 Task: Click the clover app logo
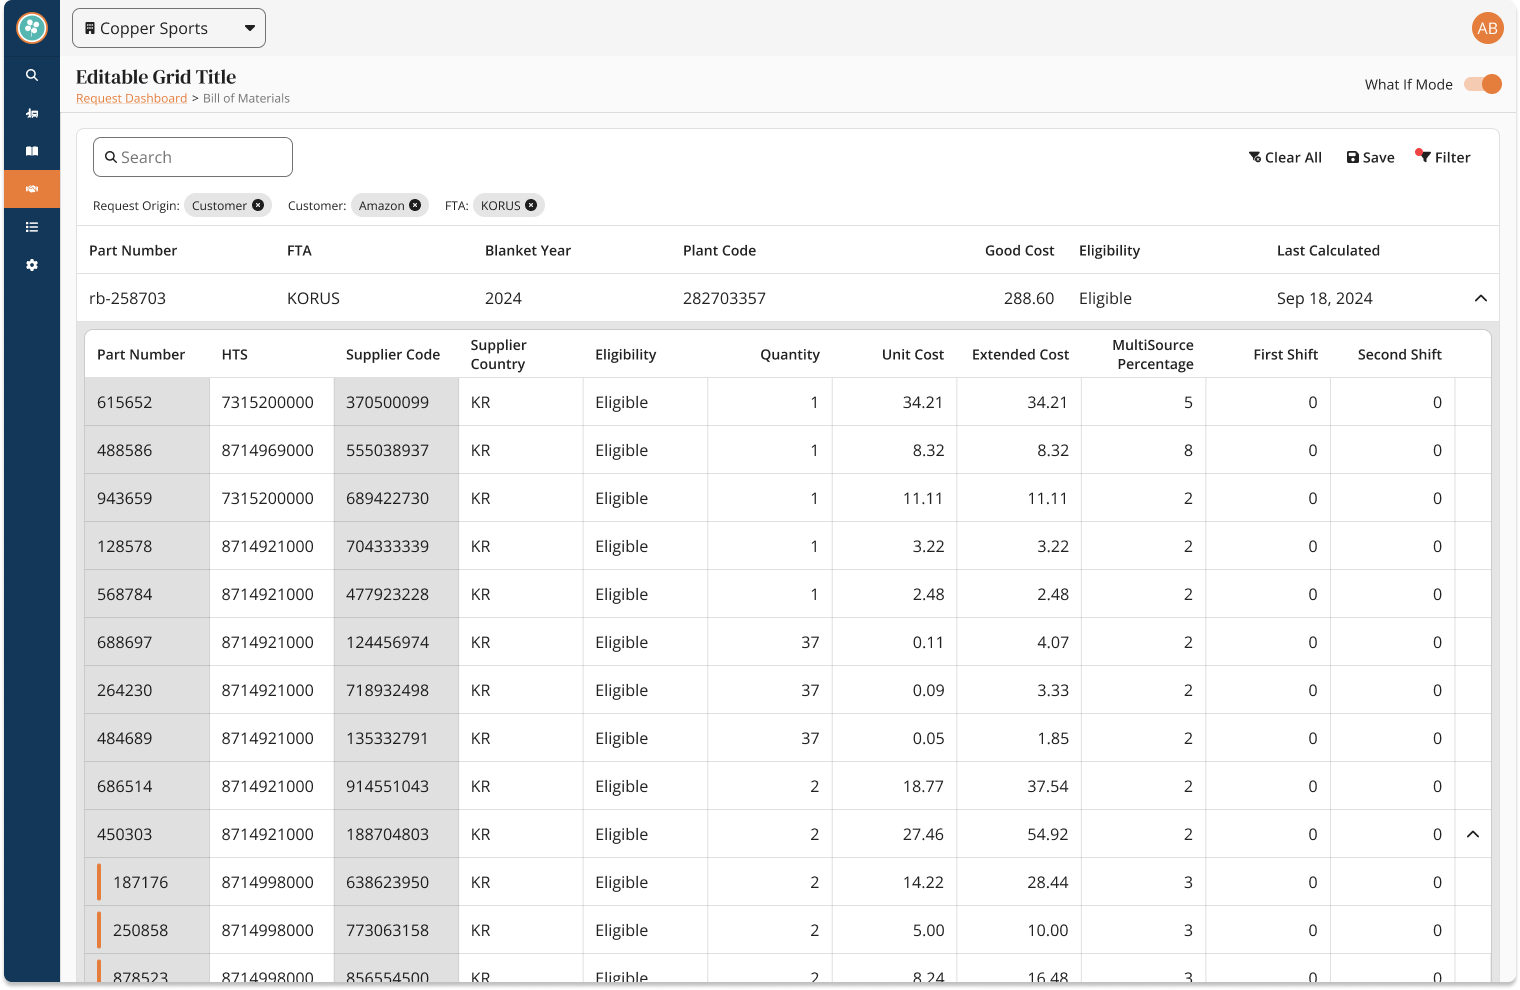coord(32,28)
